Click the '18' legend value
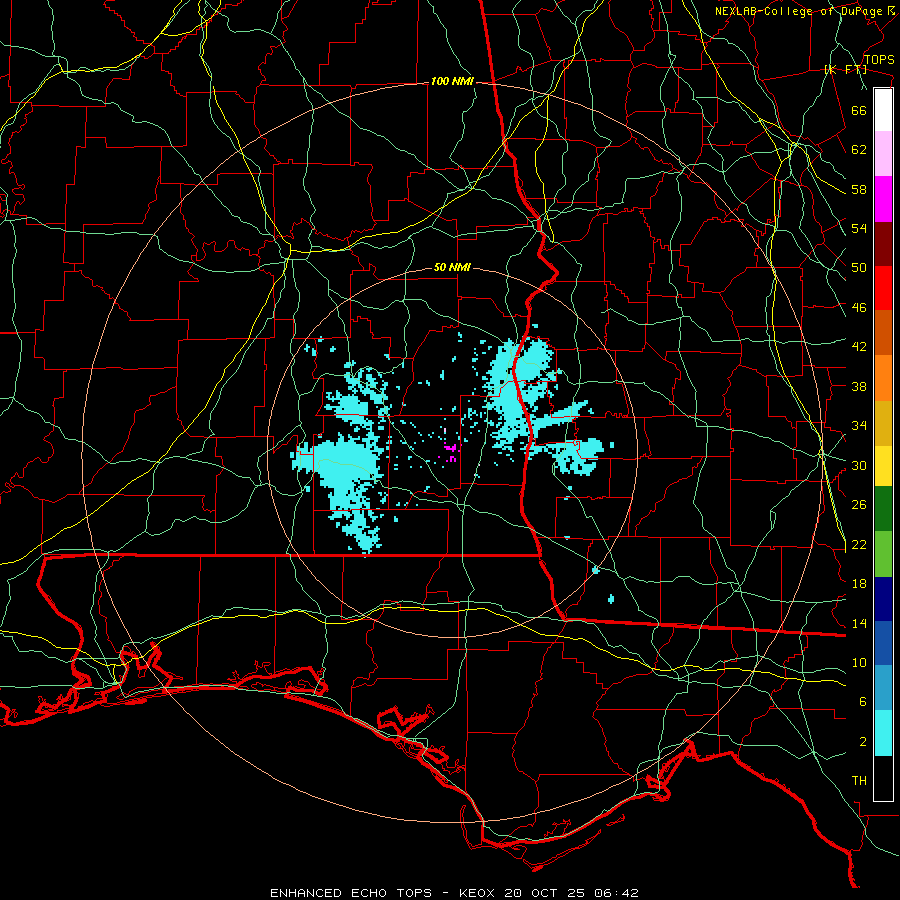This screenshot has width=900, height=900. coord(859,584)
